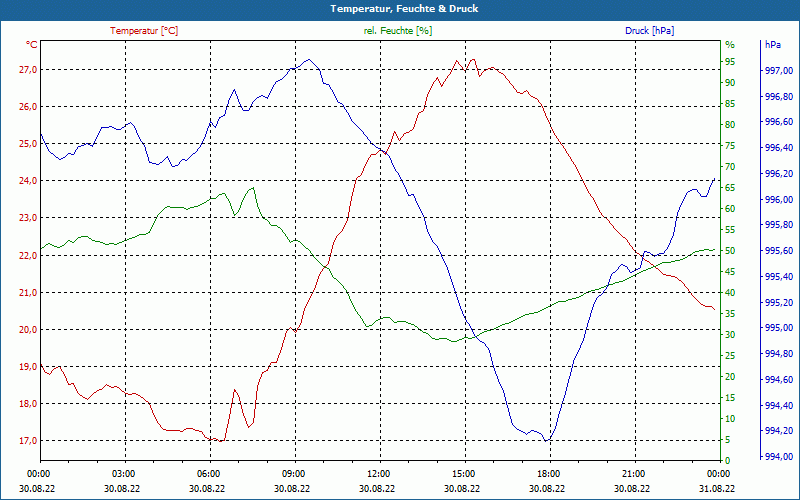Click the green "40" humidity axis value
The height and width of the screenshot is (500, 800).
pyautogui.click(x=730, y=292)
